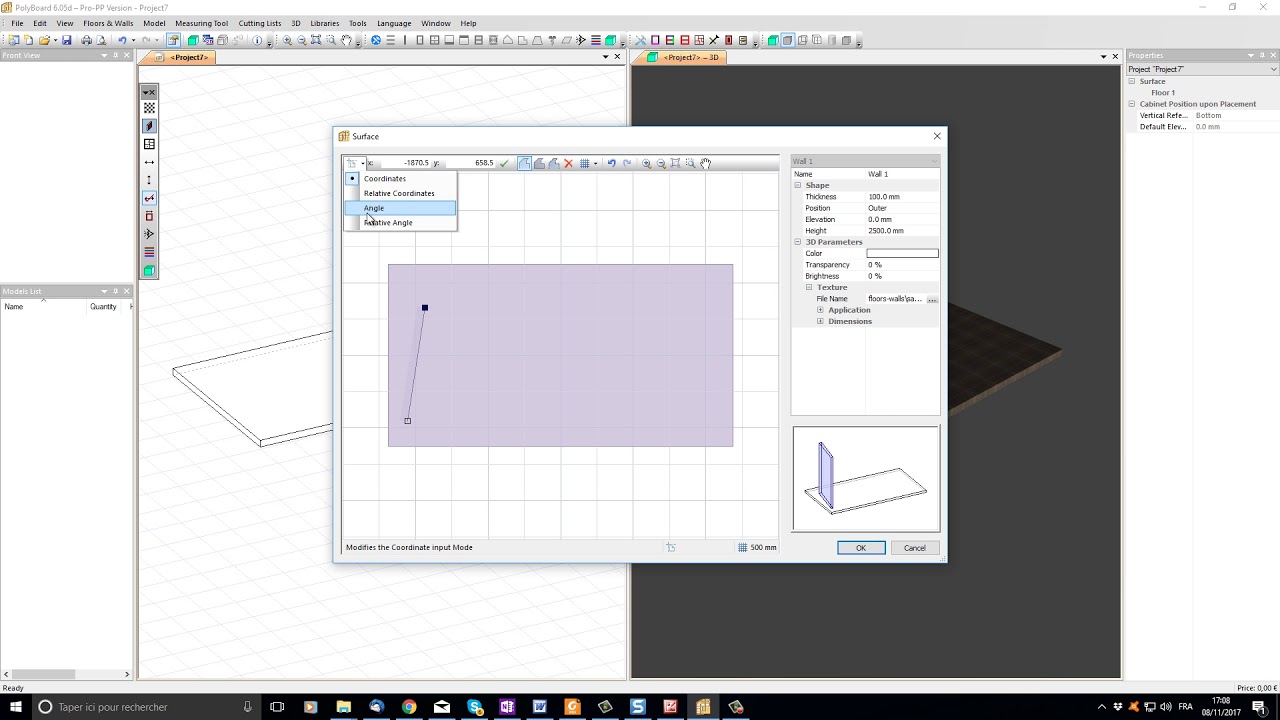The width and height of the screenshot is (1280, 720).
Task: Zoom out within the Surface dialog editor
Action: (x=661, y=163)
